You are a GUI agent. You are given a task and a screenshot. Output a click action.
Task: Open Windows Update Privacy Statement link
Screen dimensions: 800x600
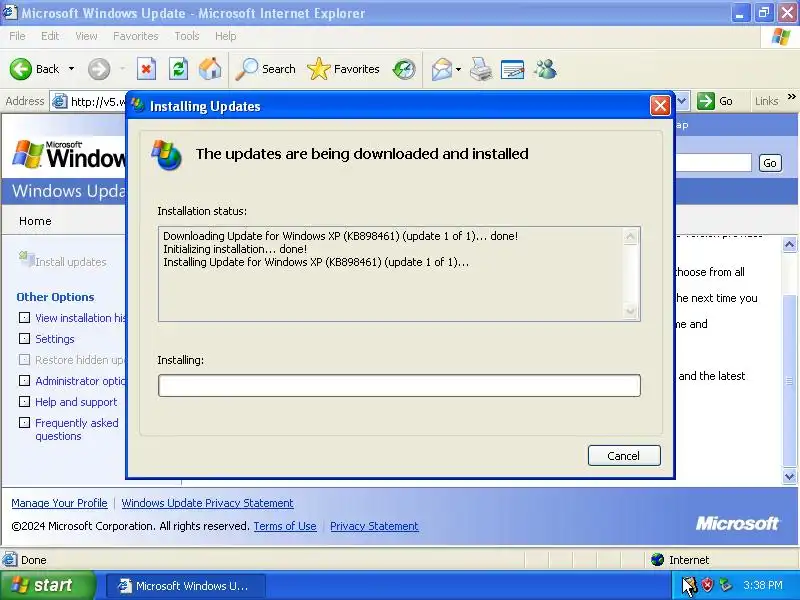(207, 503)
